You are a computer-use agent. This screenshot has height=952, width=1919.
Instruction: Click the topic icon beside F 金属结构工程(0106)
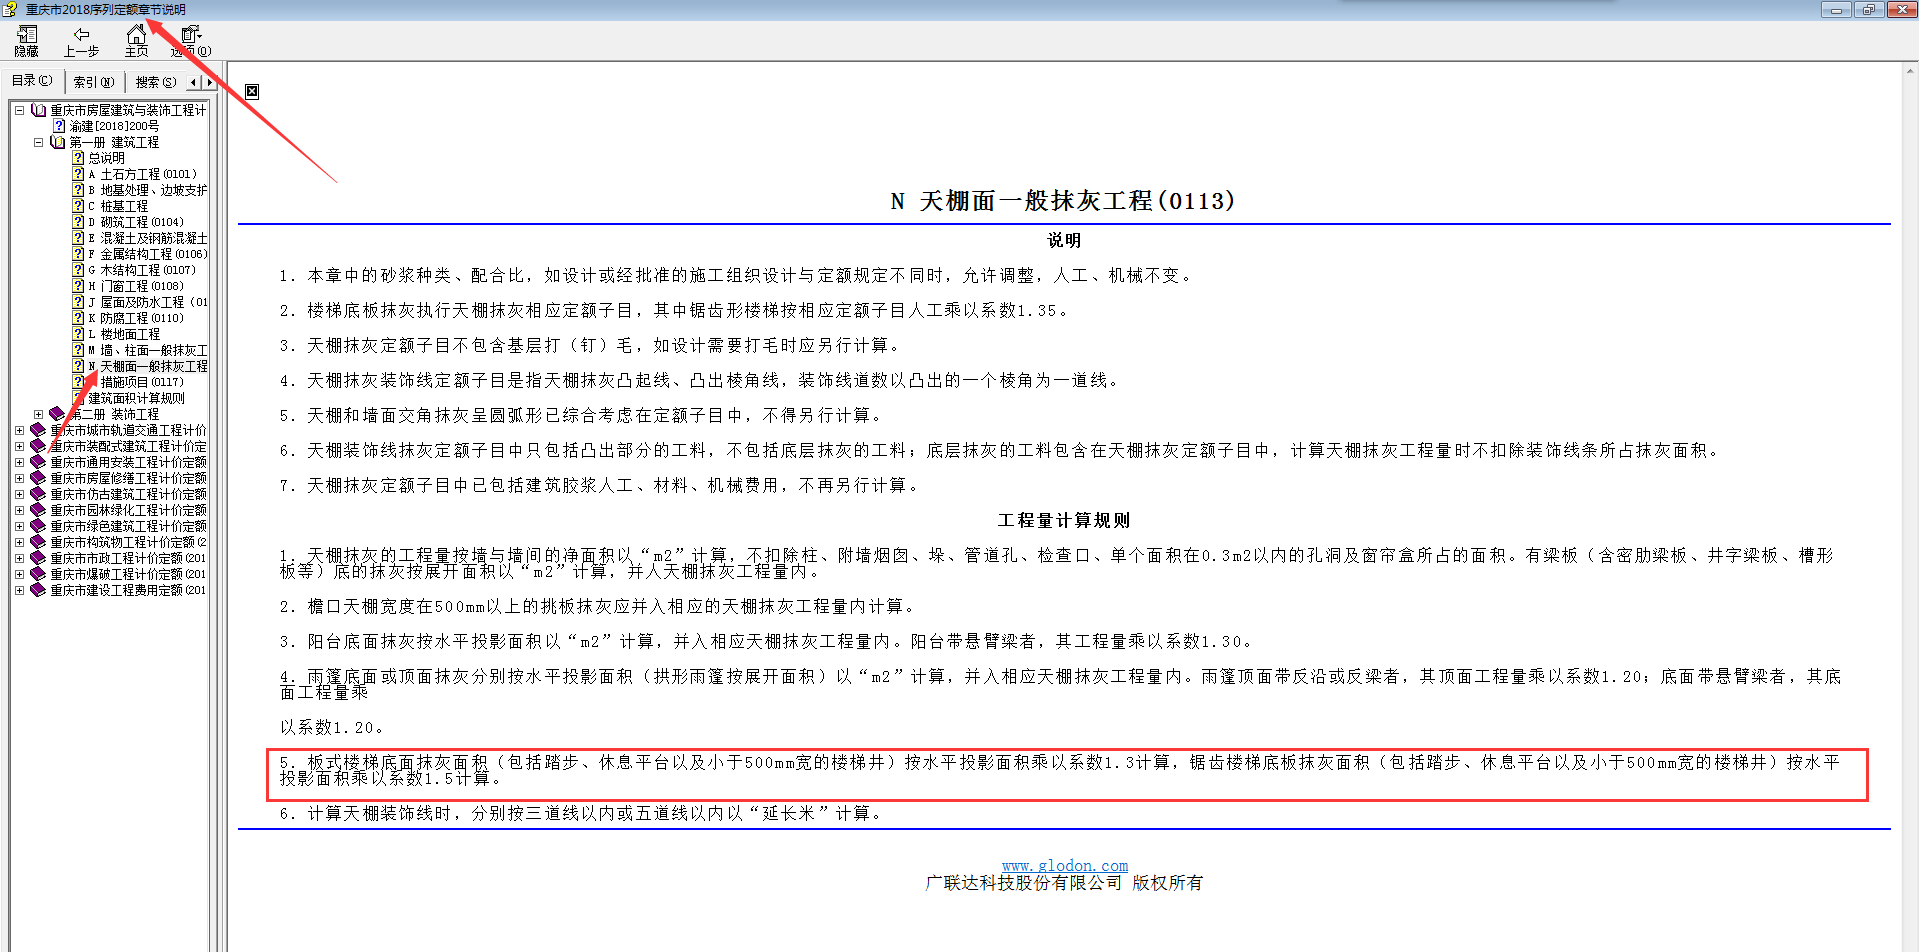click(78, 254)
